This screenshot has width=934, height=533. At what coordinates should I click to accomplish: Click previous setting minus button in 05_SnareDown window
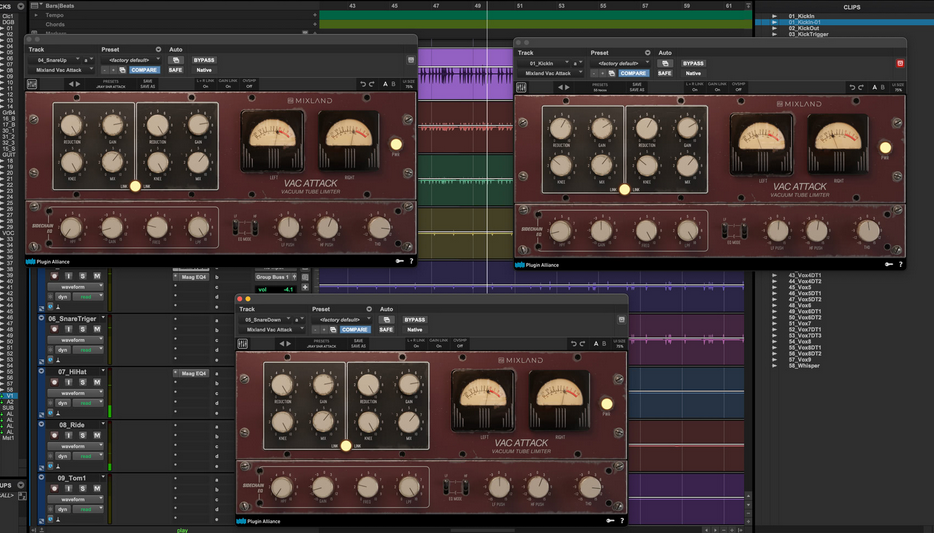(316, 329)
